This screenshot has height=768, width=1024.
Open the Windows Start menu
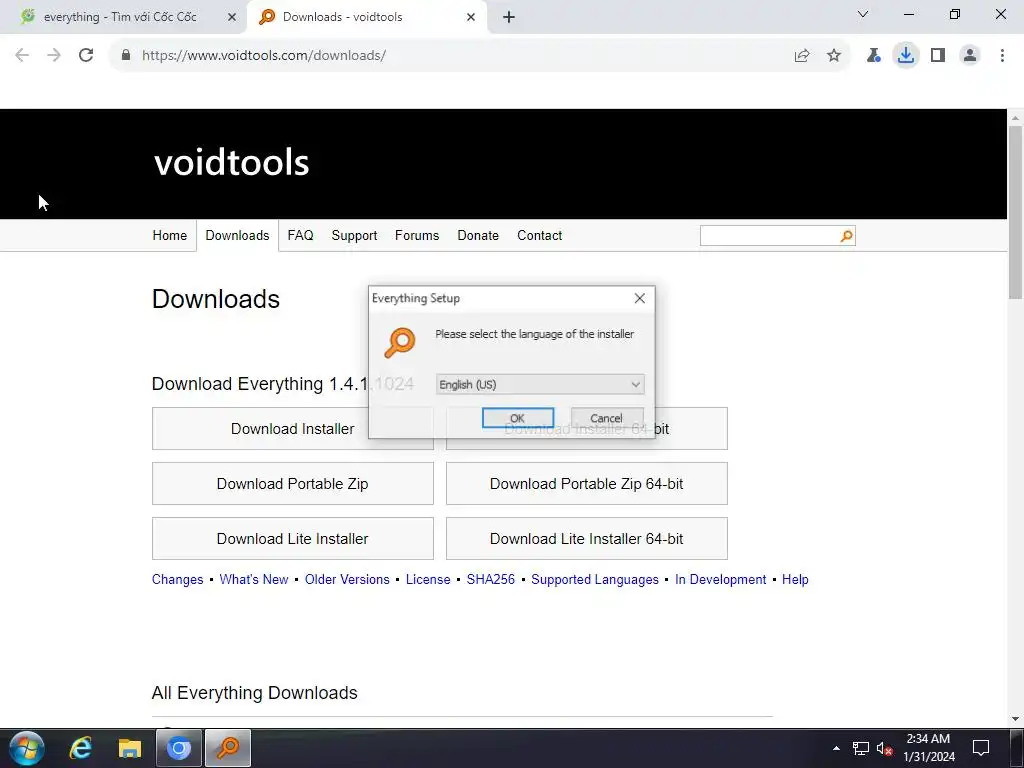coord(27,748)
